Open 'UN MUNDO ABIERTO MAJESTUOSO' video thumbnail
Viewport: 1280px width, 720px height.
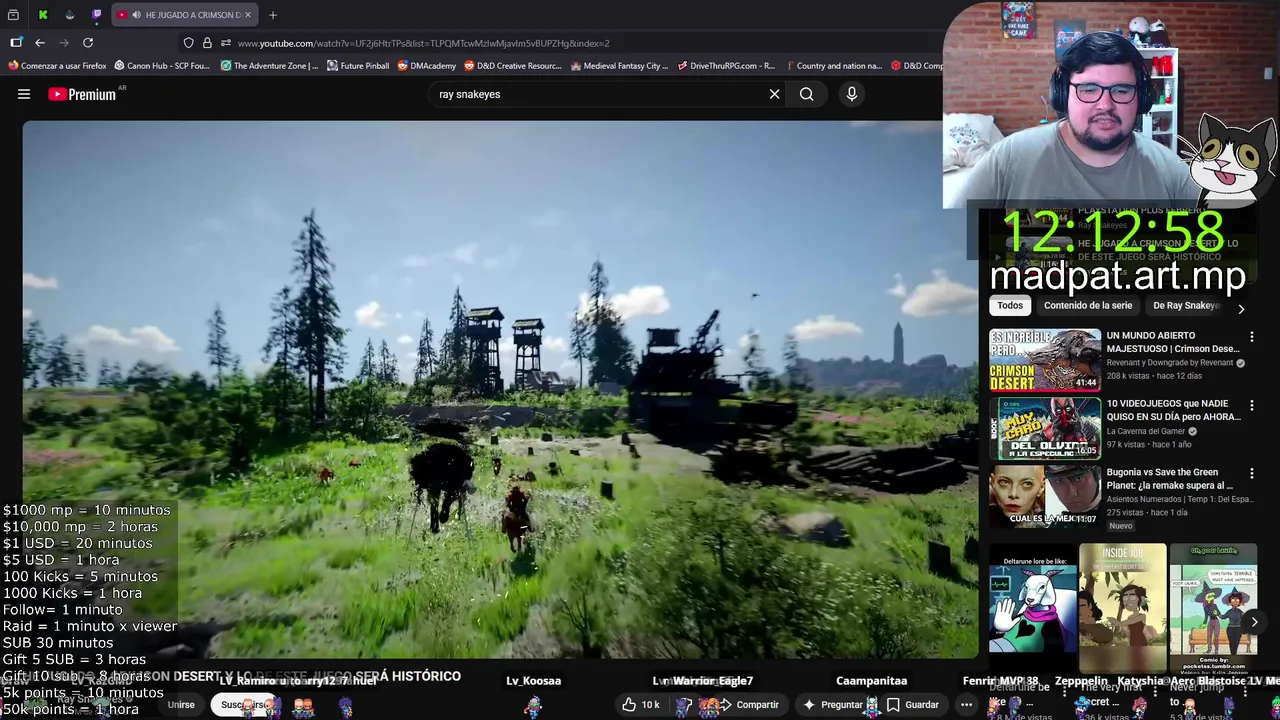[x=1045, y=360]
